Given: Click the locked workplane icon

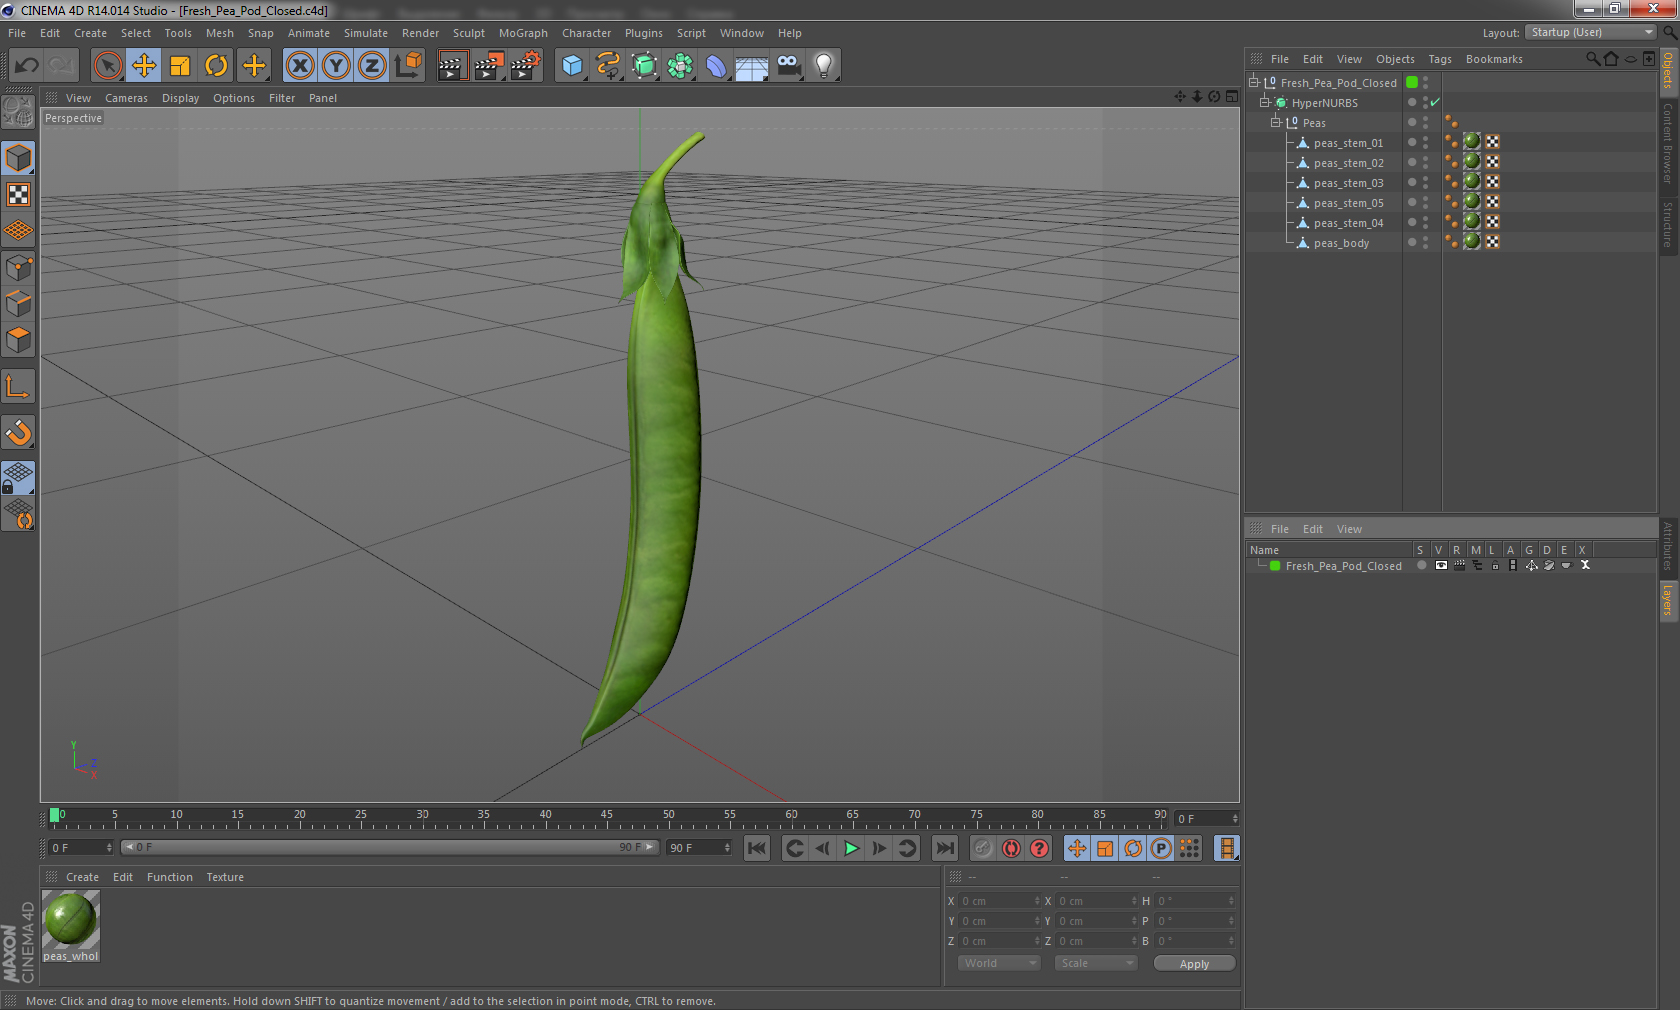Looking at the screenshot, I should point(18,478).
